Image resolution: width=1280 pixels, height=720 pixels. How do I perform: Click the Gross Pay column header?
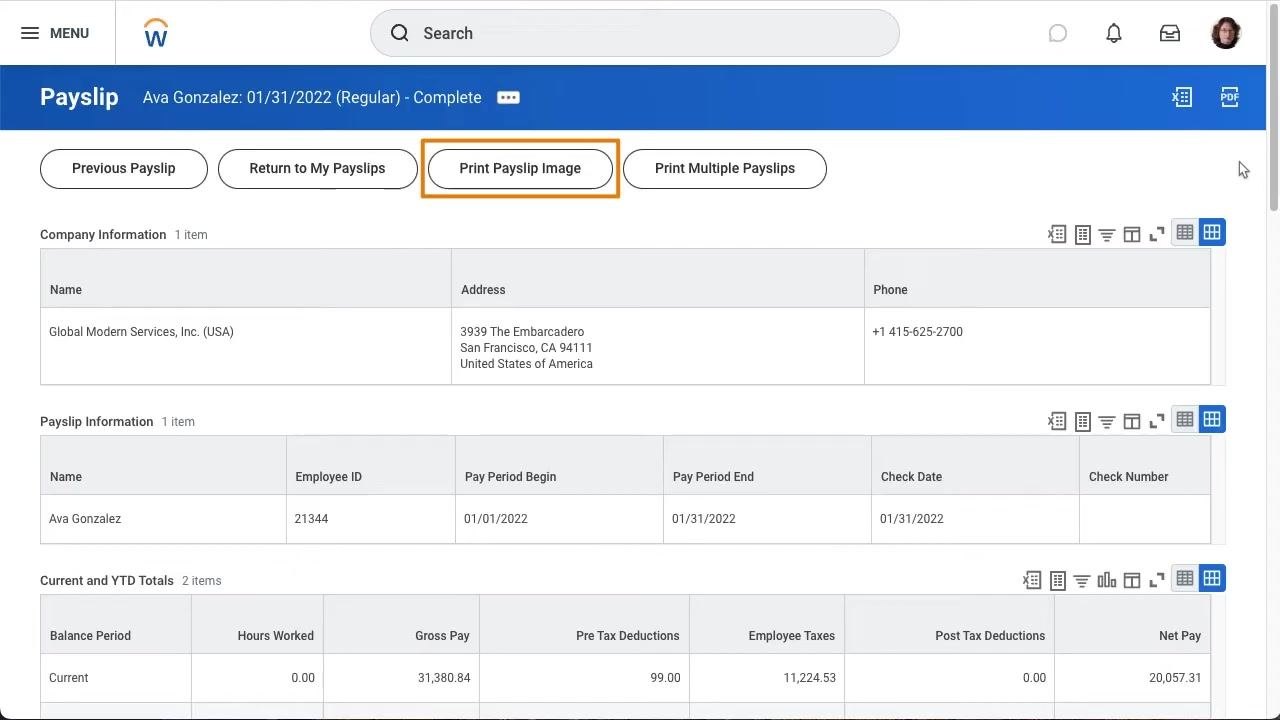point(401,625)
